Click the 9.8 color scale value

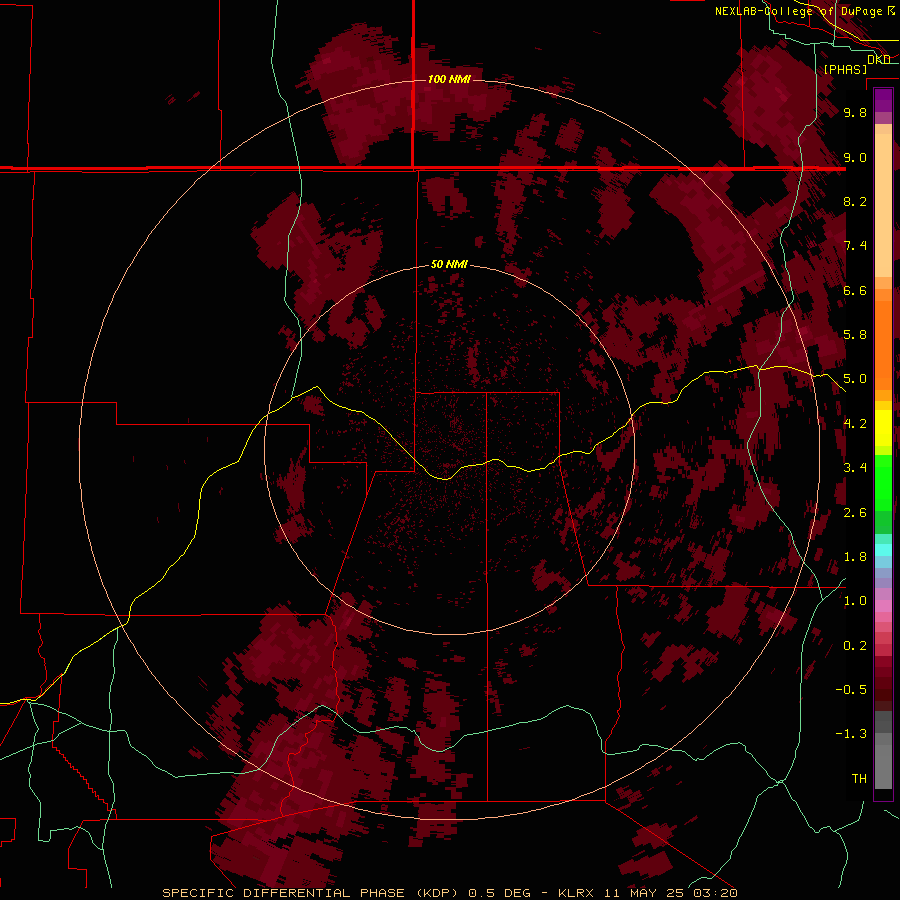[x=855, y=112]
